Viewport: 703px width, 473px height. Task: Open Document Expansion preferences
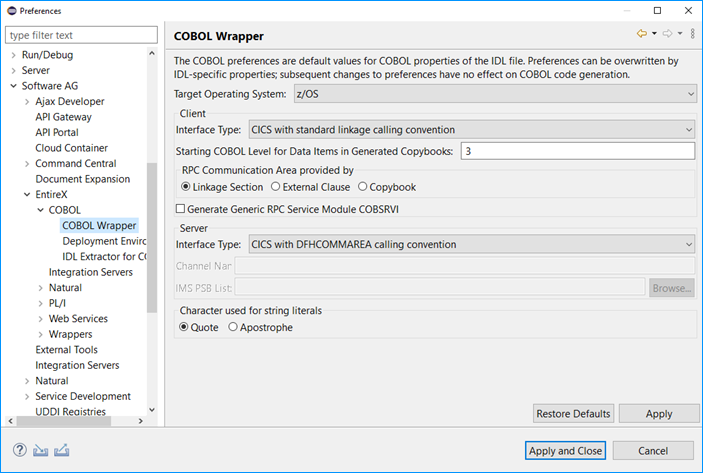point(82,179)
